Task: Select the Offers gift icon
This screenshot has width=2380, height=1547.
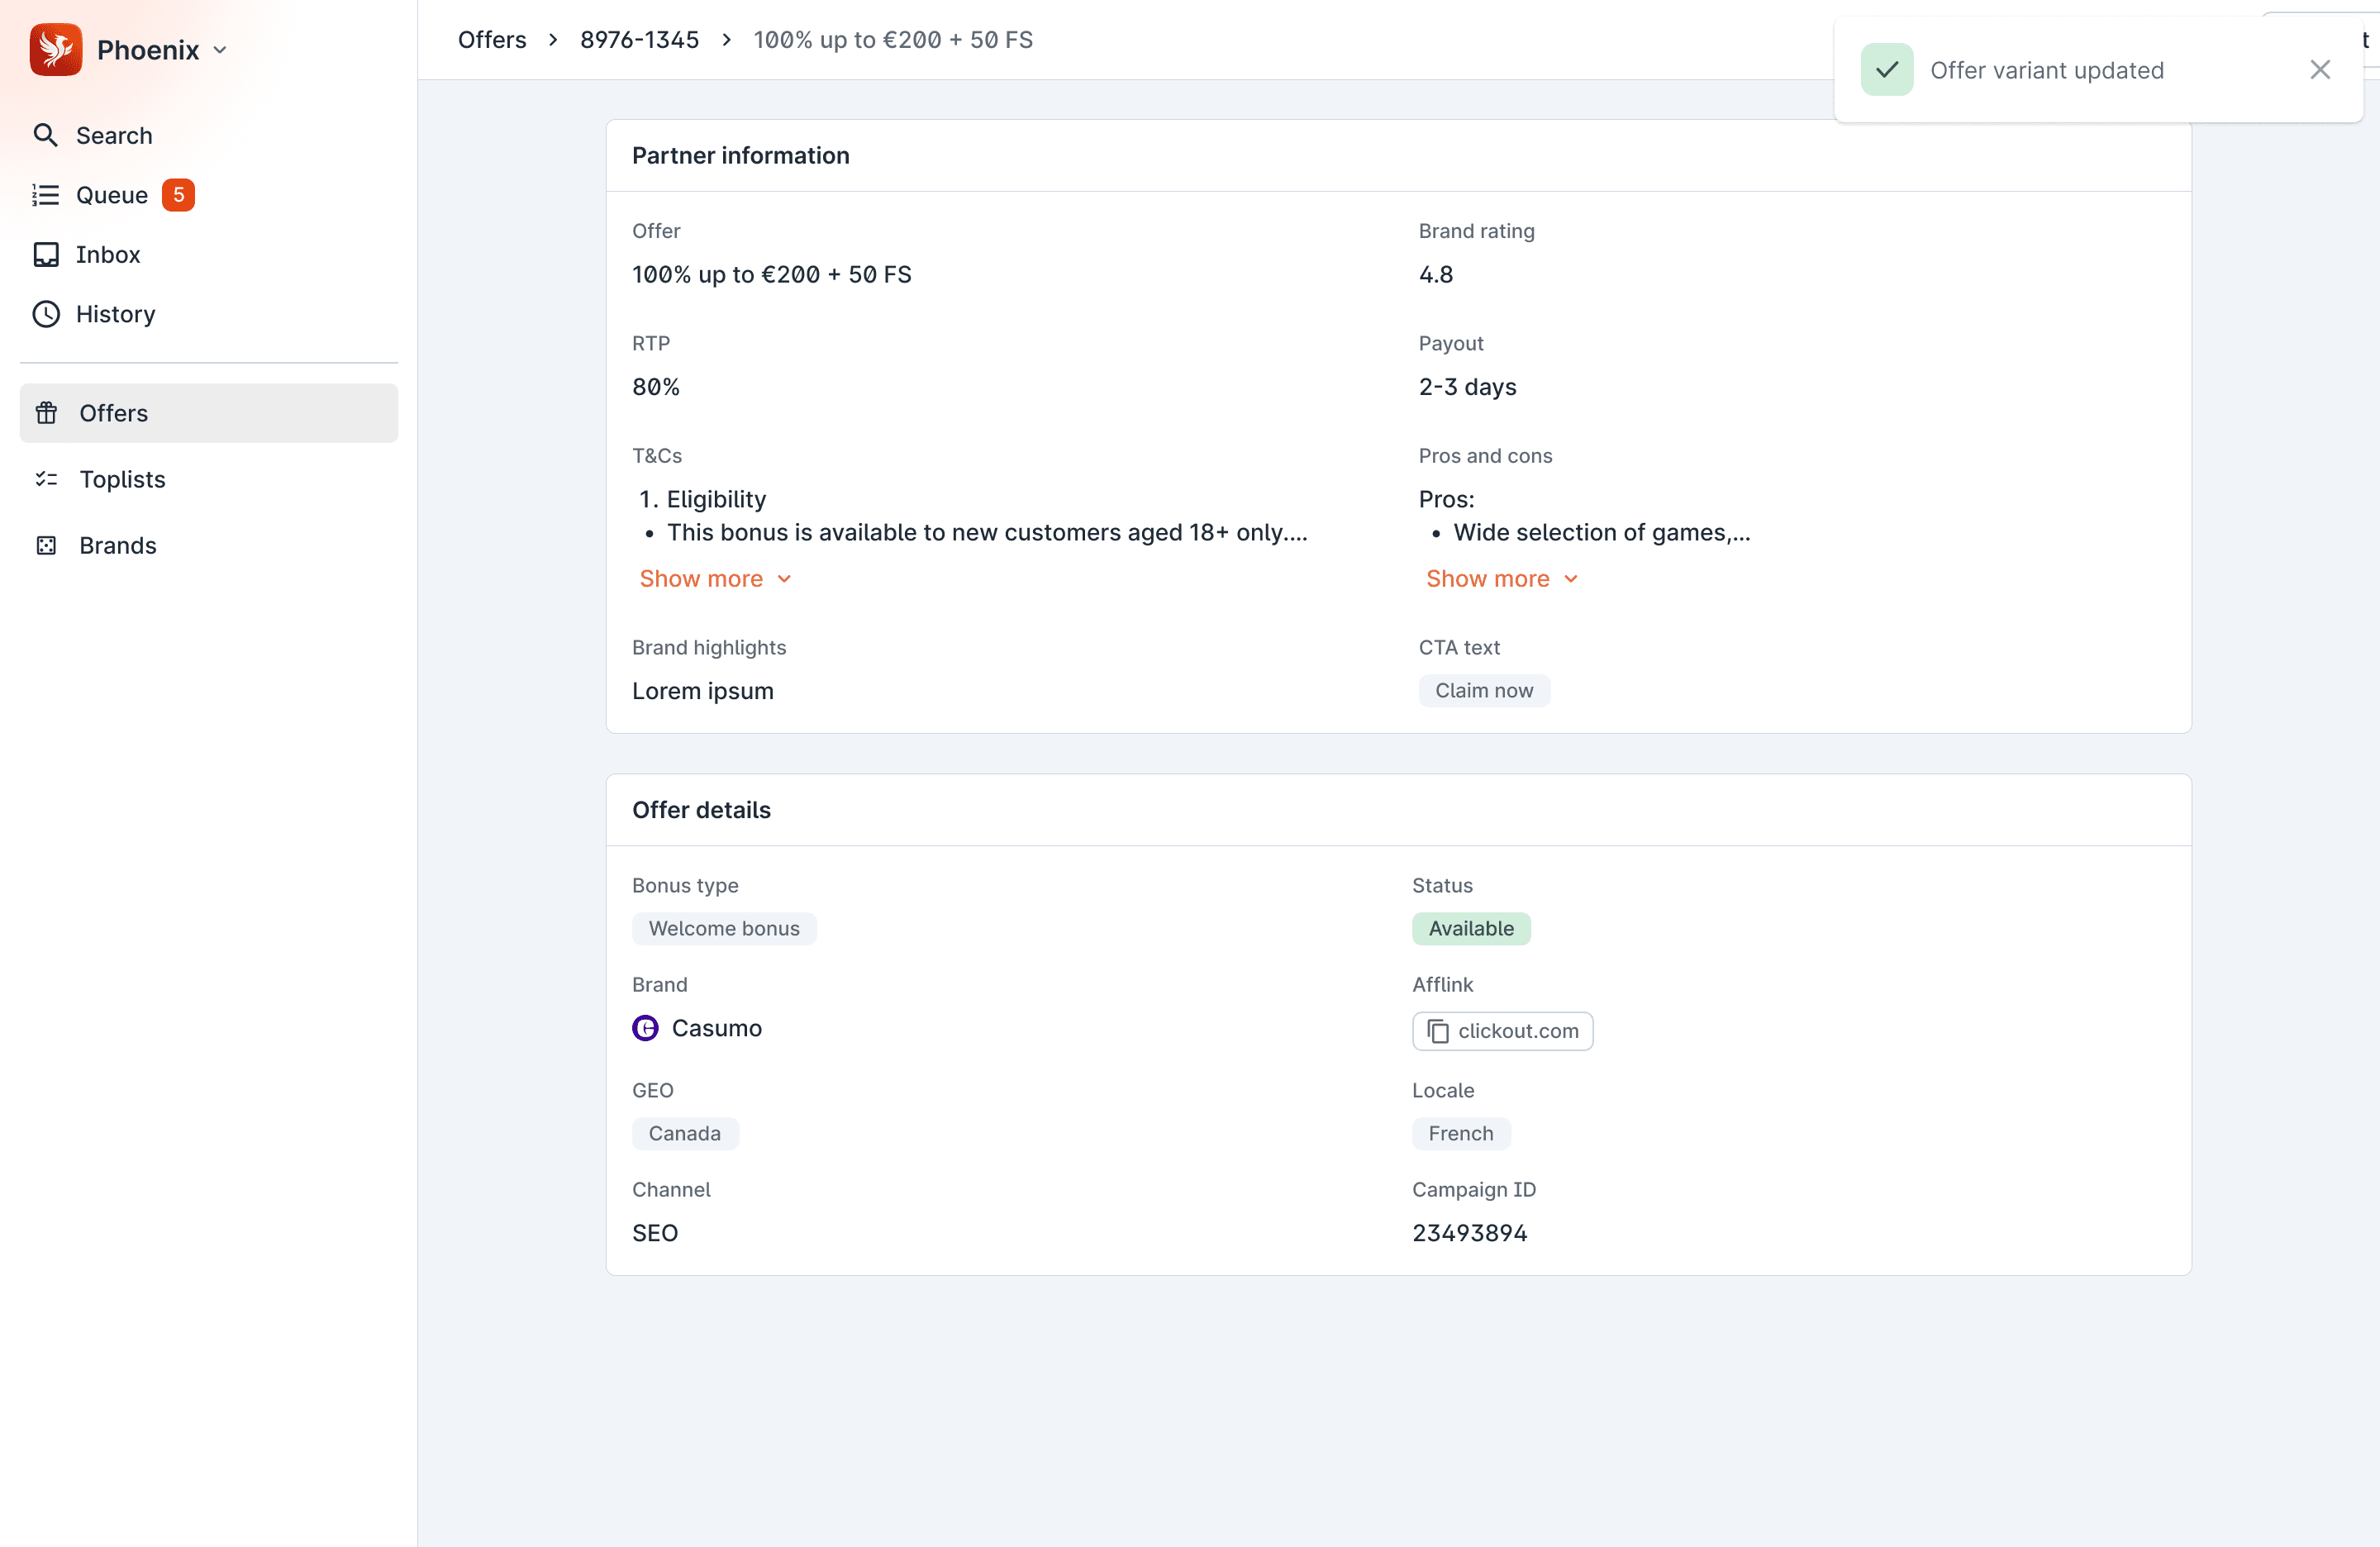Action: click(x=46, y=413)
